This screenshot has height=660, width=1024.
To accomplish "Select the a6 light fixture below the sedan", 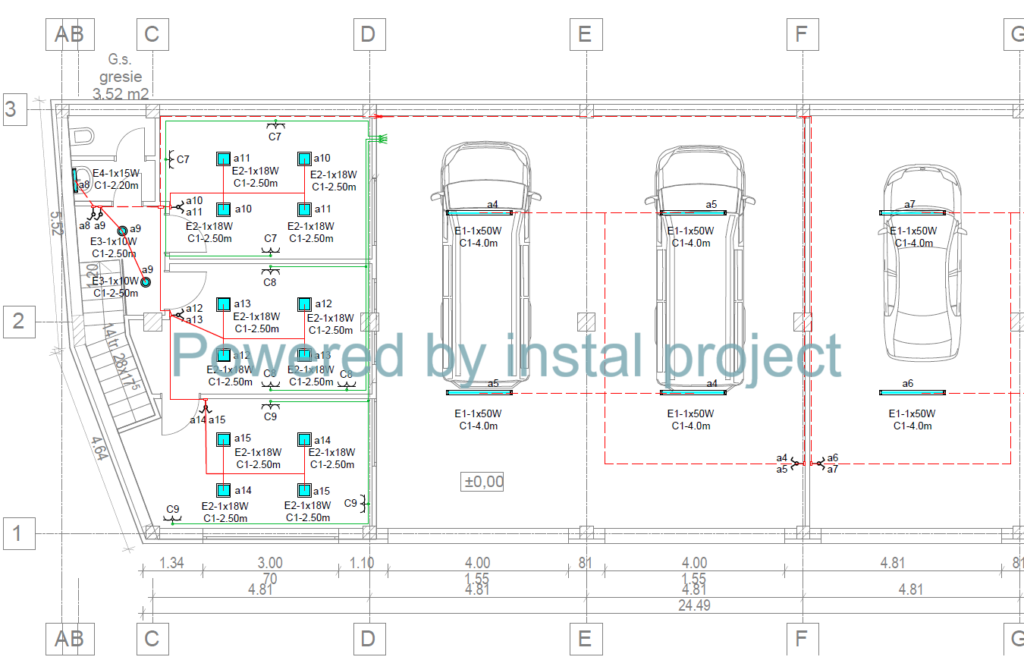I will point(911,392).
